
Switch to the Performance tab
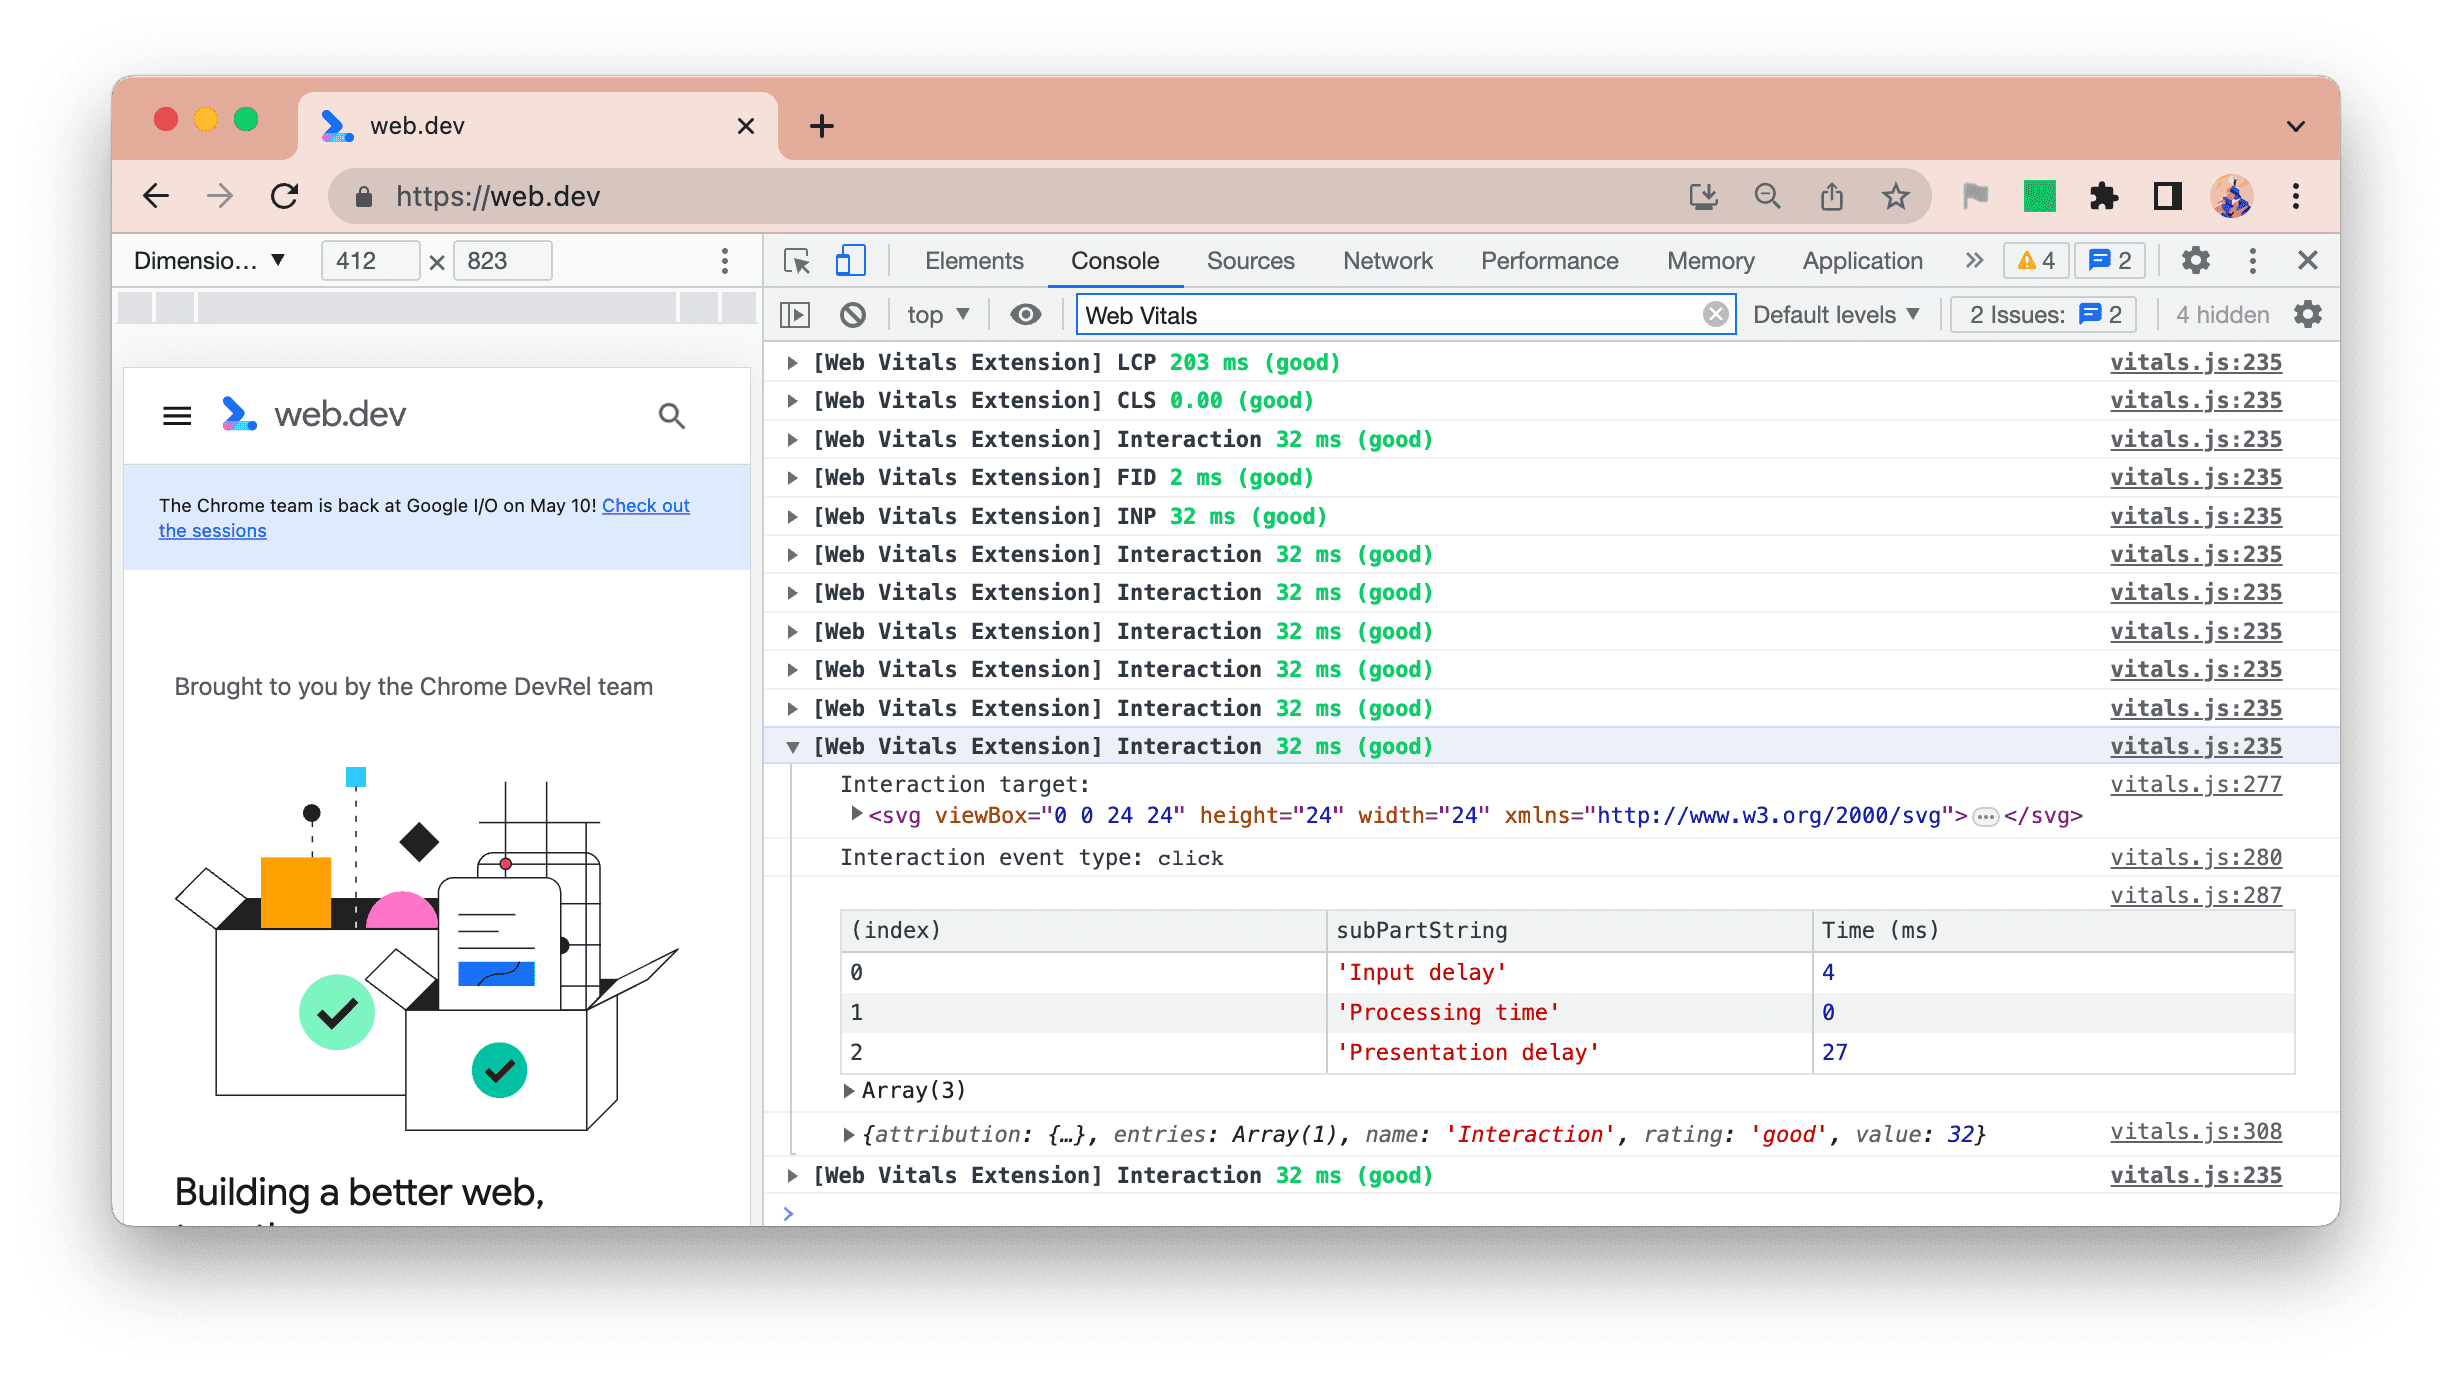point(1548,259)
